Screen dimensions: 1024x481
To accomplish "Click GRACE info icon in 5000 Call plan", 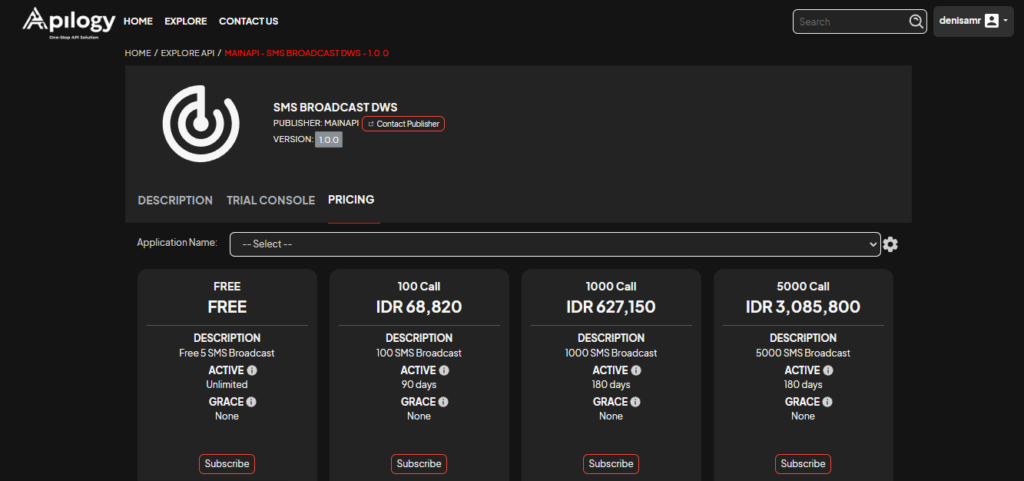I will tap(827, 402).
